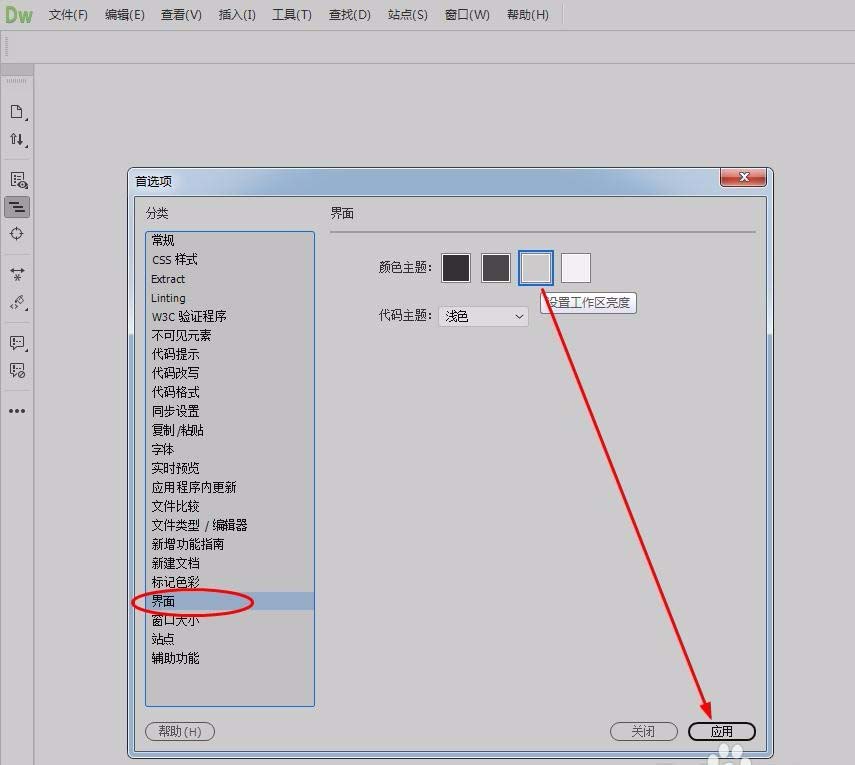Open the 插入(I) menu
This screenshot has height=765, width=855.
coord(237,15)
